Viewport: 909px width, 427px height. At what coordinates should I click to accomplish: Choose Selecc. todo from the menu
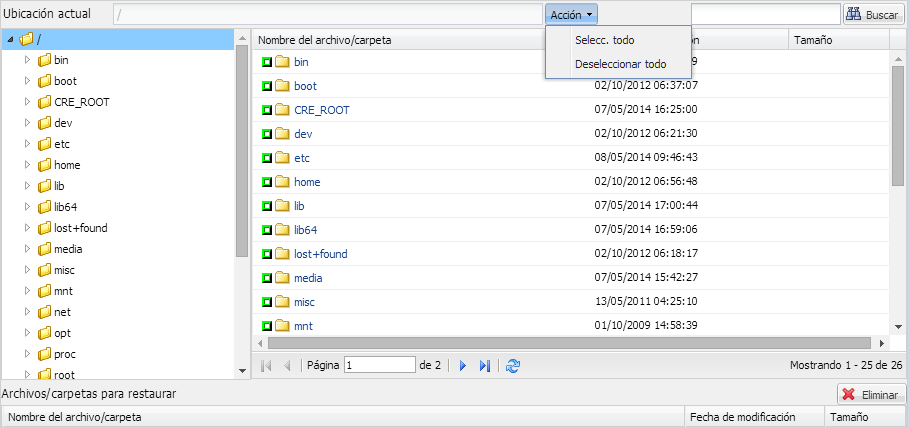point(605,40)
